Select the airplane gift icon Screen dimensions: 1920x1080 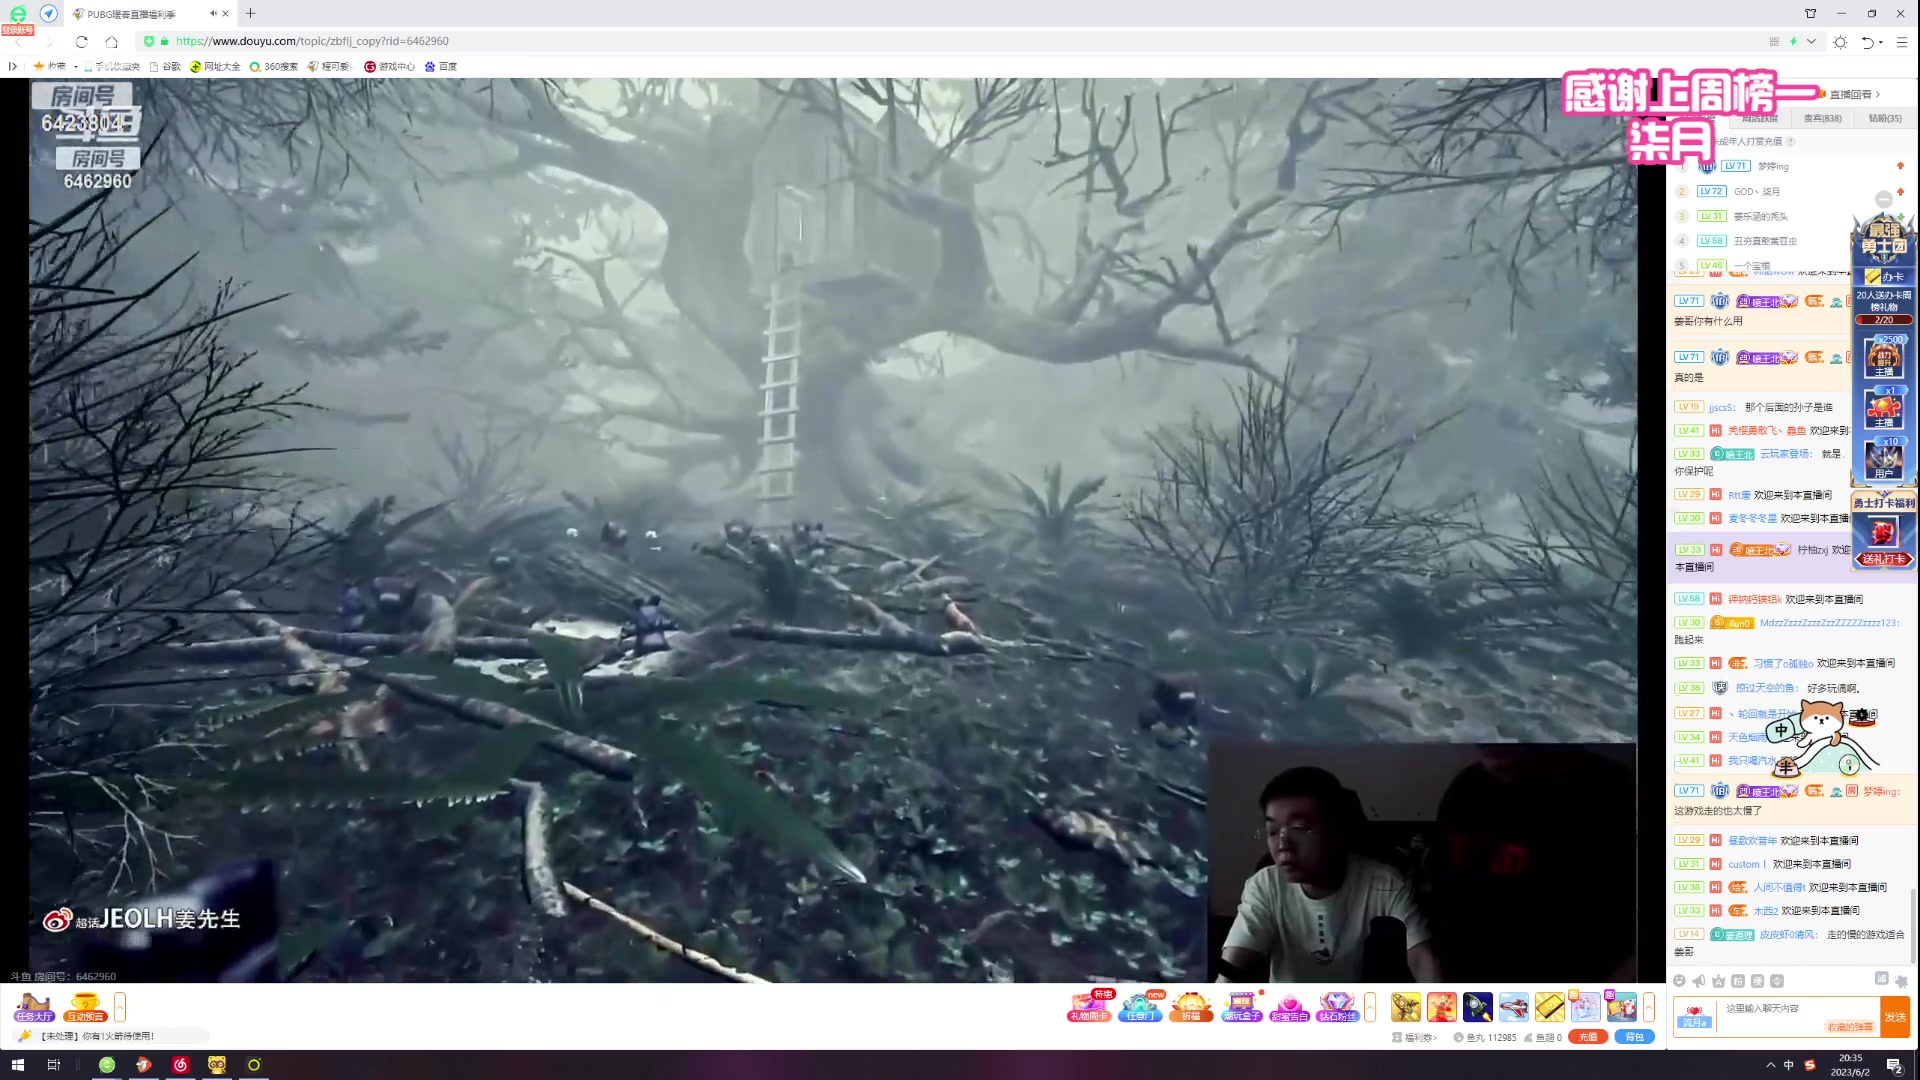(x=1513, y=1006)
